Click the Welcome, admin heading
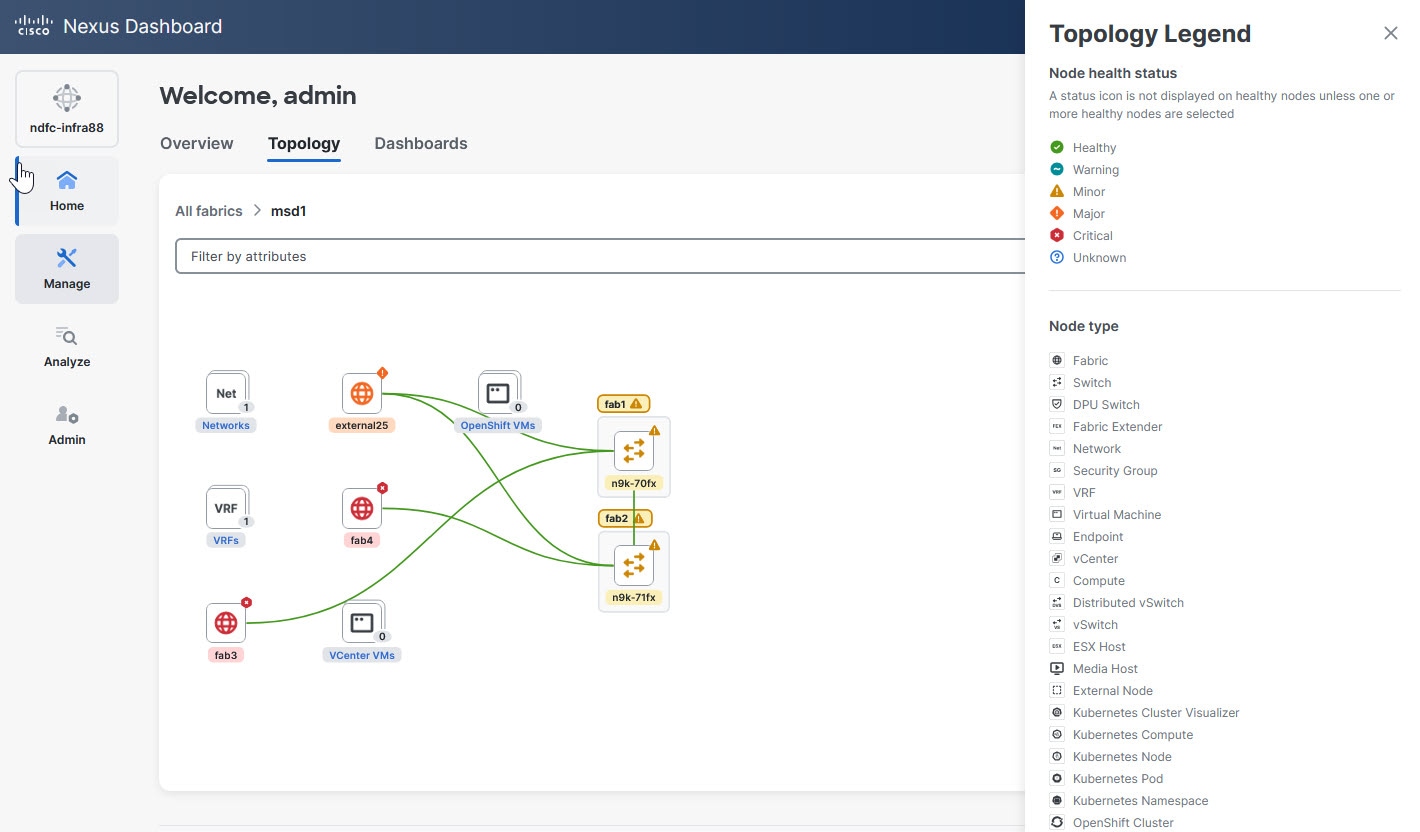The width and height of the screenshot is (1420, 832). 258,95
